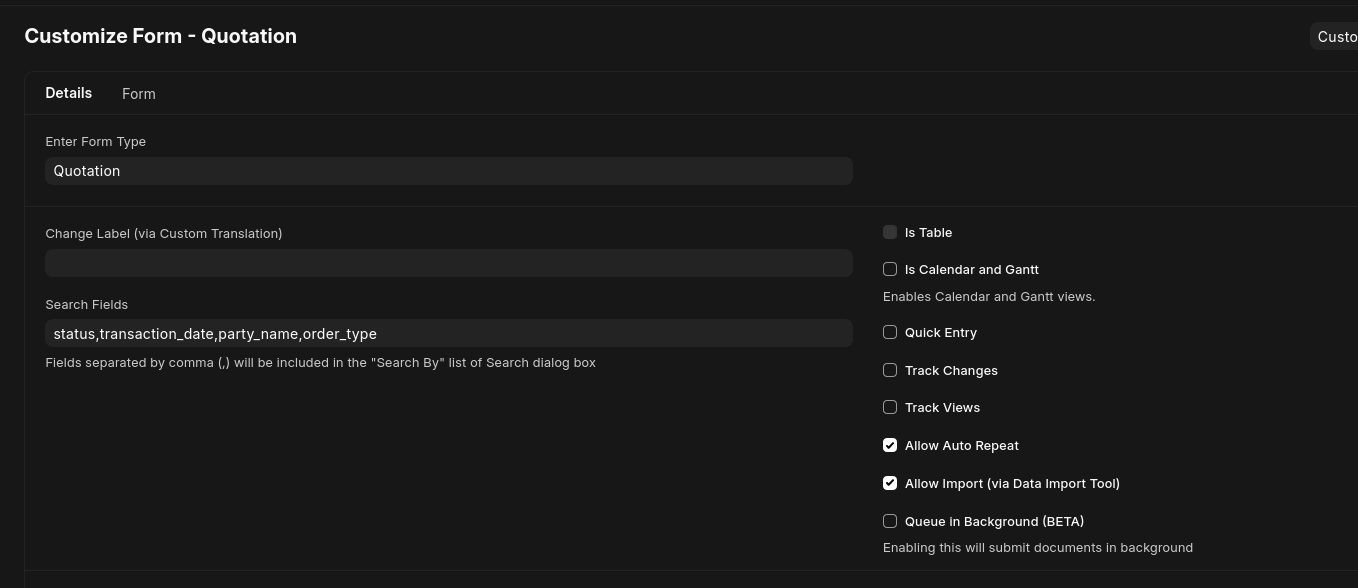1358x588 pixels.
Task: Enable Queue in Background (BETA) checkbox
Action: (x=890, y=521)
